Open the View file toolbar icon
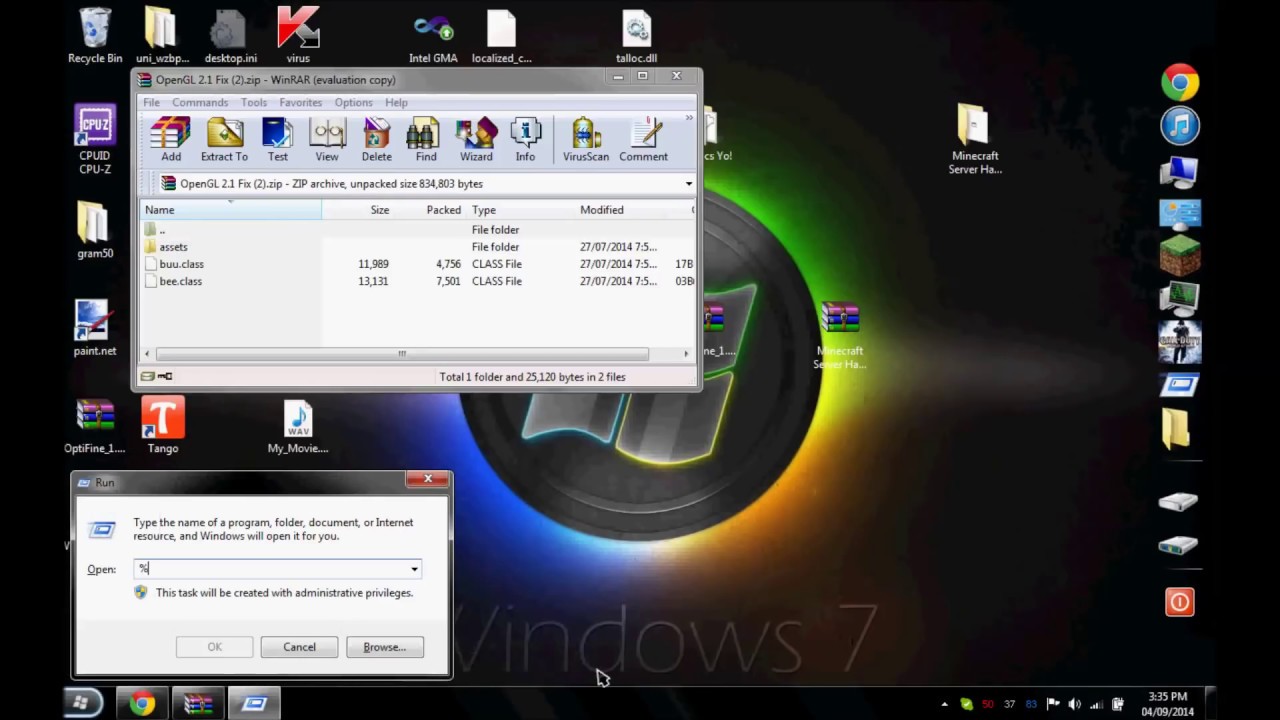Viewport: 1280px width, 720px height. (327, 139)
